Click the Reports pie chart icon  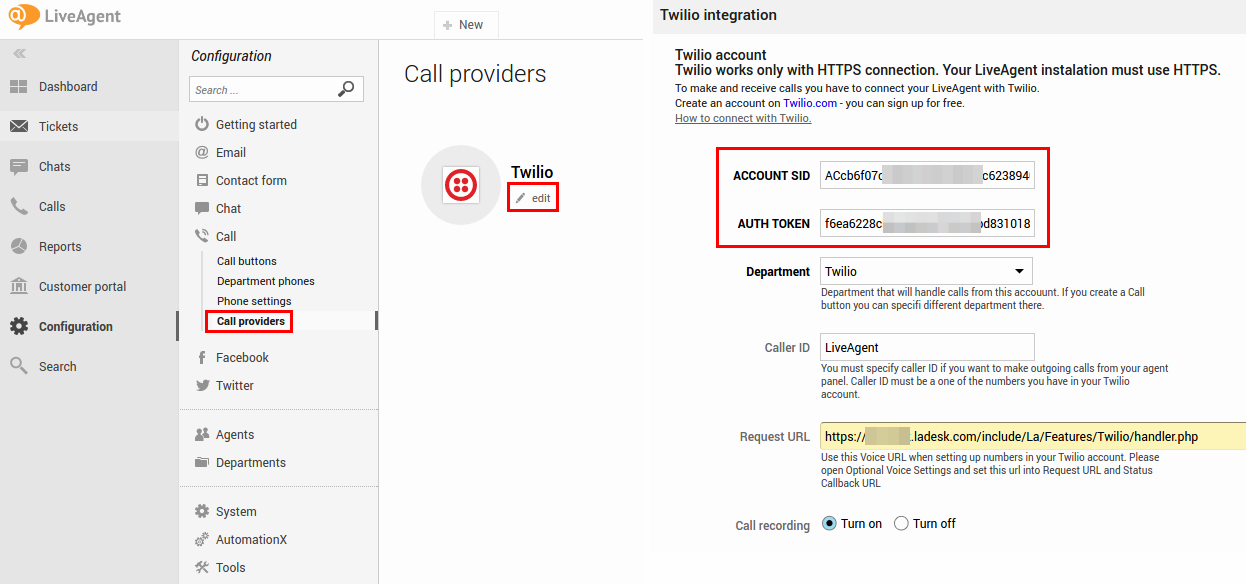19,247
